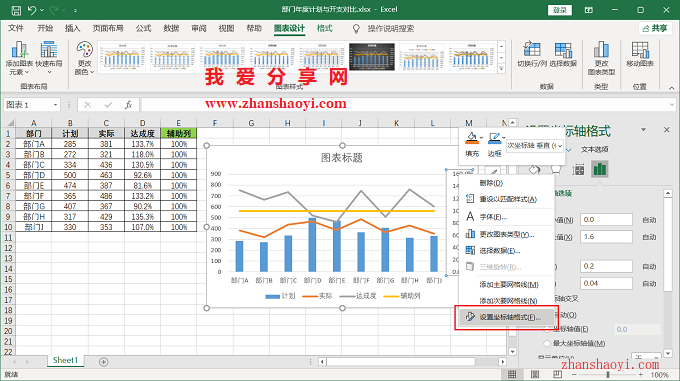The width and height of the screenshot is (680, 381).
Task: Click zoom out minus icon
Action: (574, 374)
